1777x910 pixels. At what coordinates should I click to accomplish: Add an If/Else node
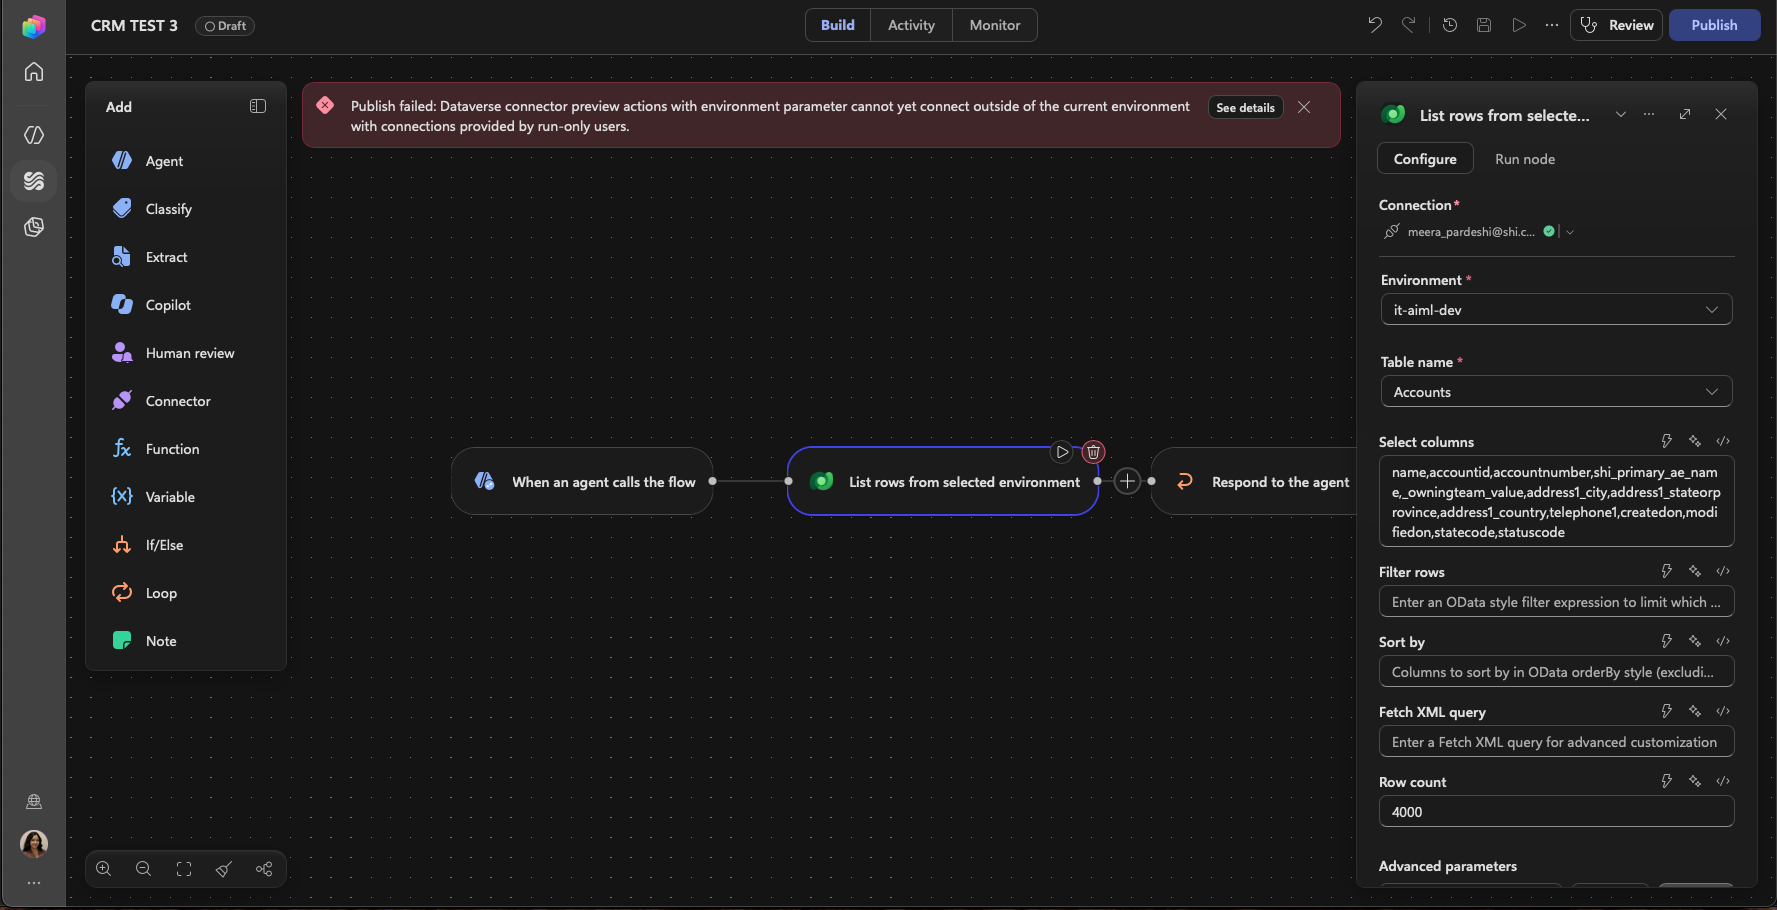(186, 545)
